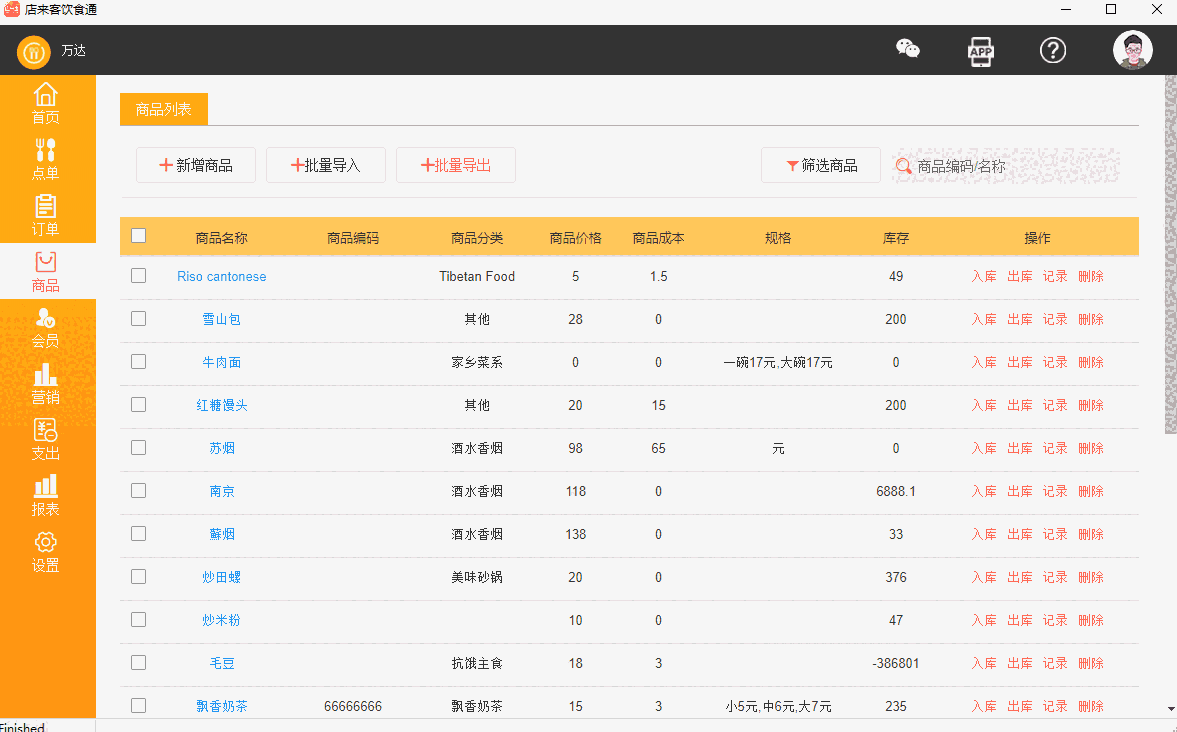Open 报表 reports in sidebar
The height and width of the screenshot is (732, 1177).
(x=46, y=496)
